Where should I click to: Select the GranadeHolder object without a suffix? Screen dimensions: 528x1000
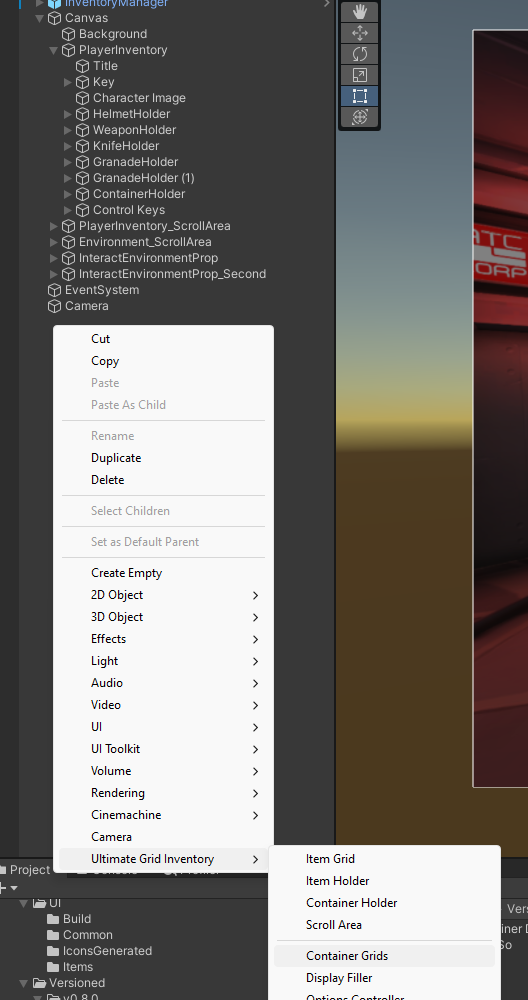point(135,162)
